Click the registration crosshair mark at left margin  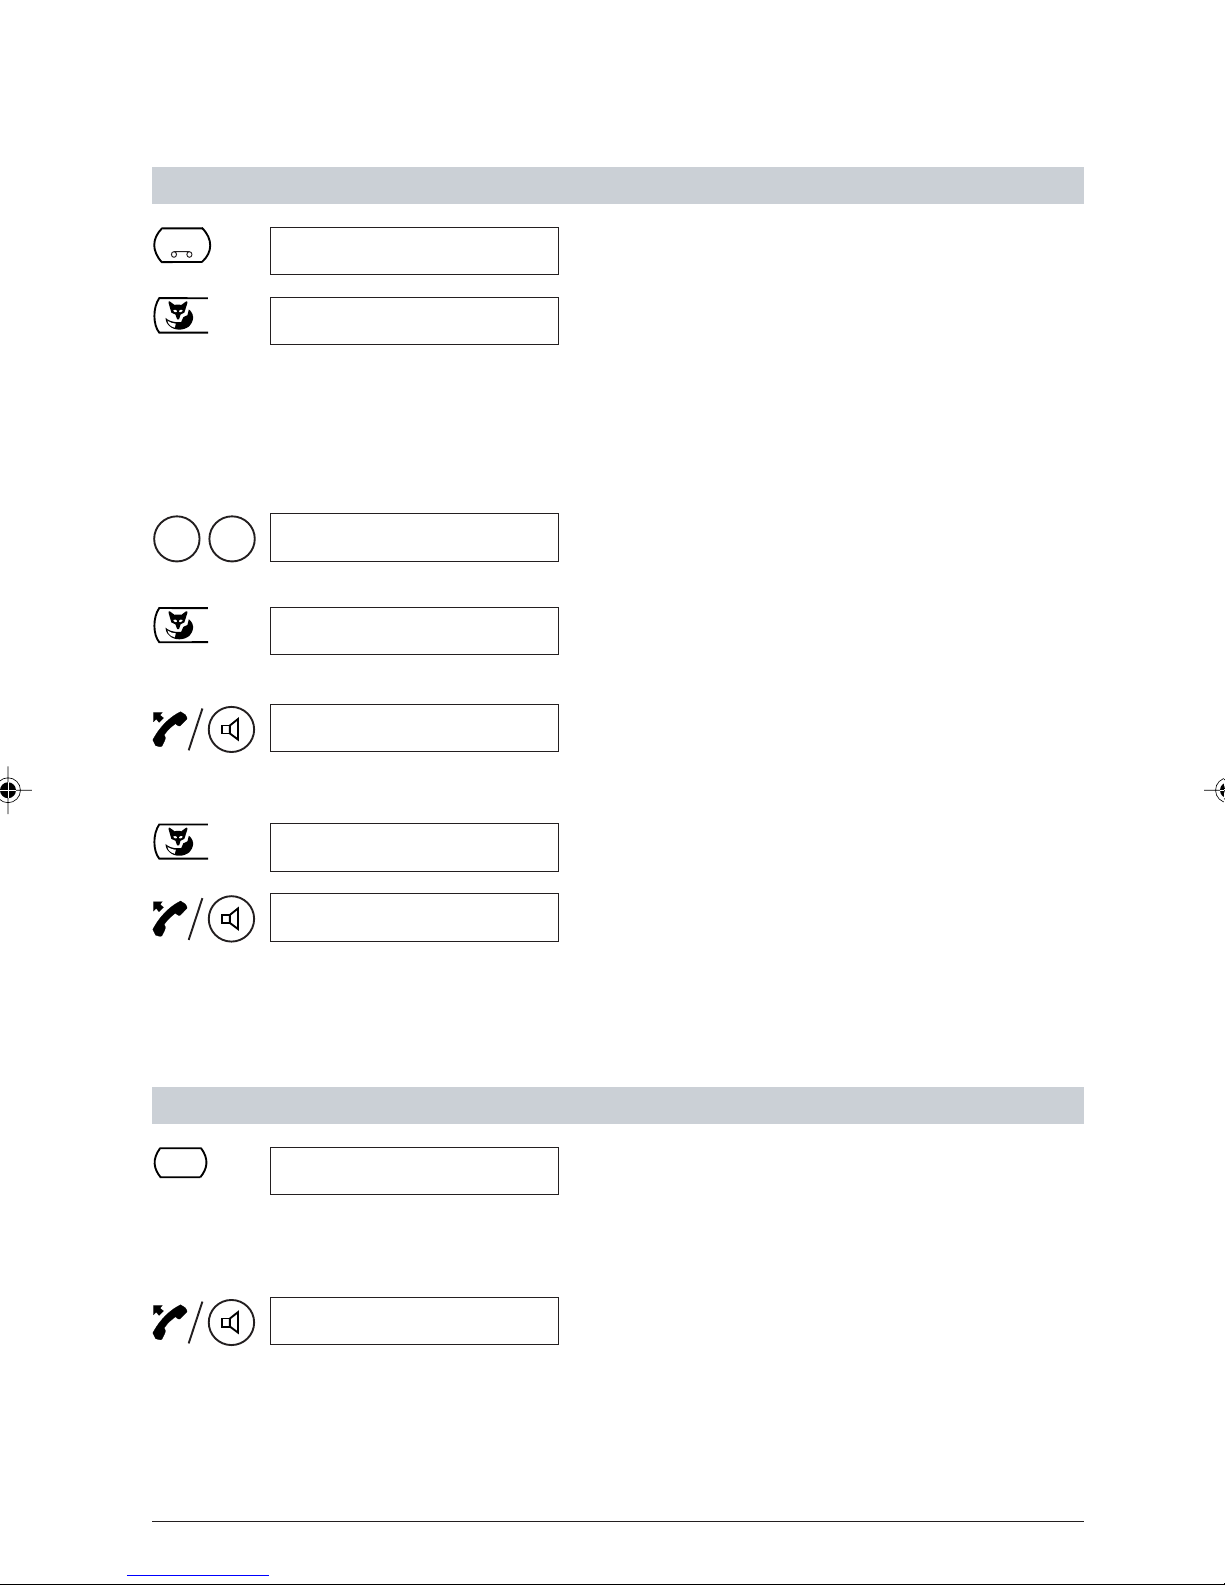[x=9, y=790]
